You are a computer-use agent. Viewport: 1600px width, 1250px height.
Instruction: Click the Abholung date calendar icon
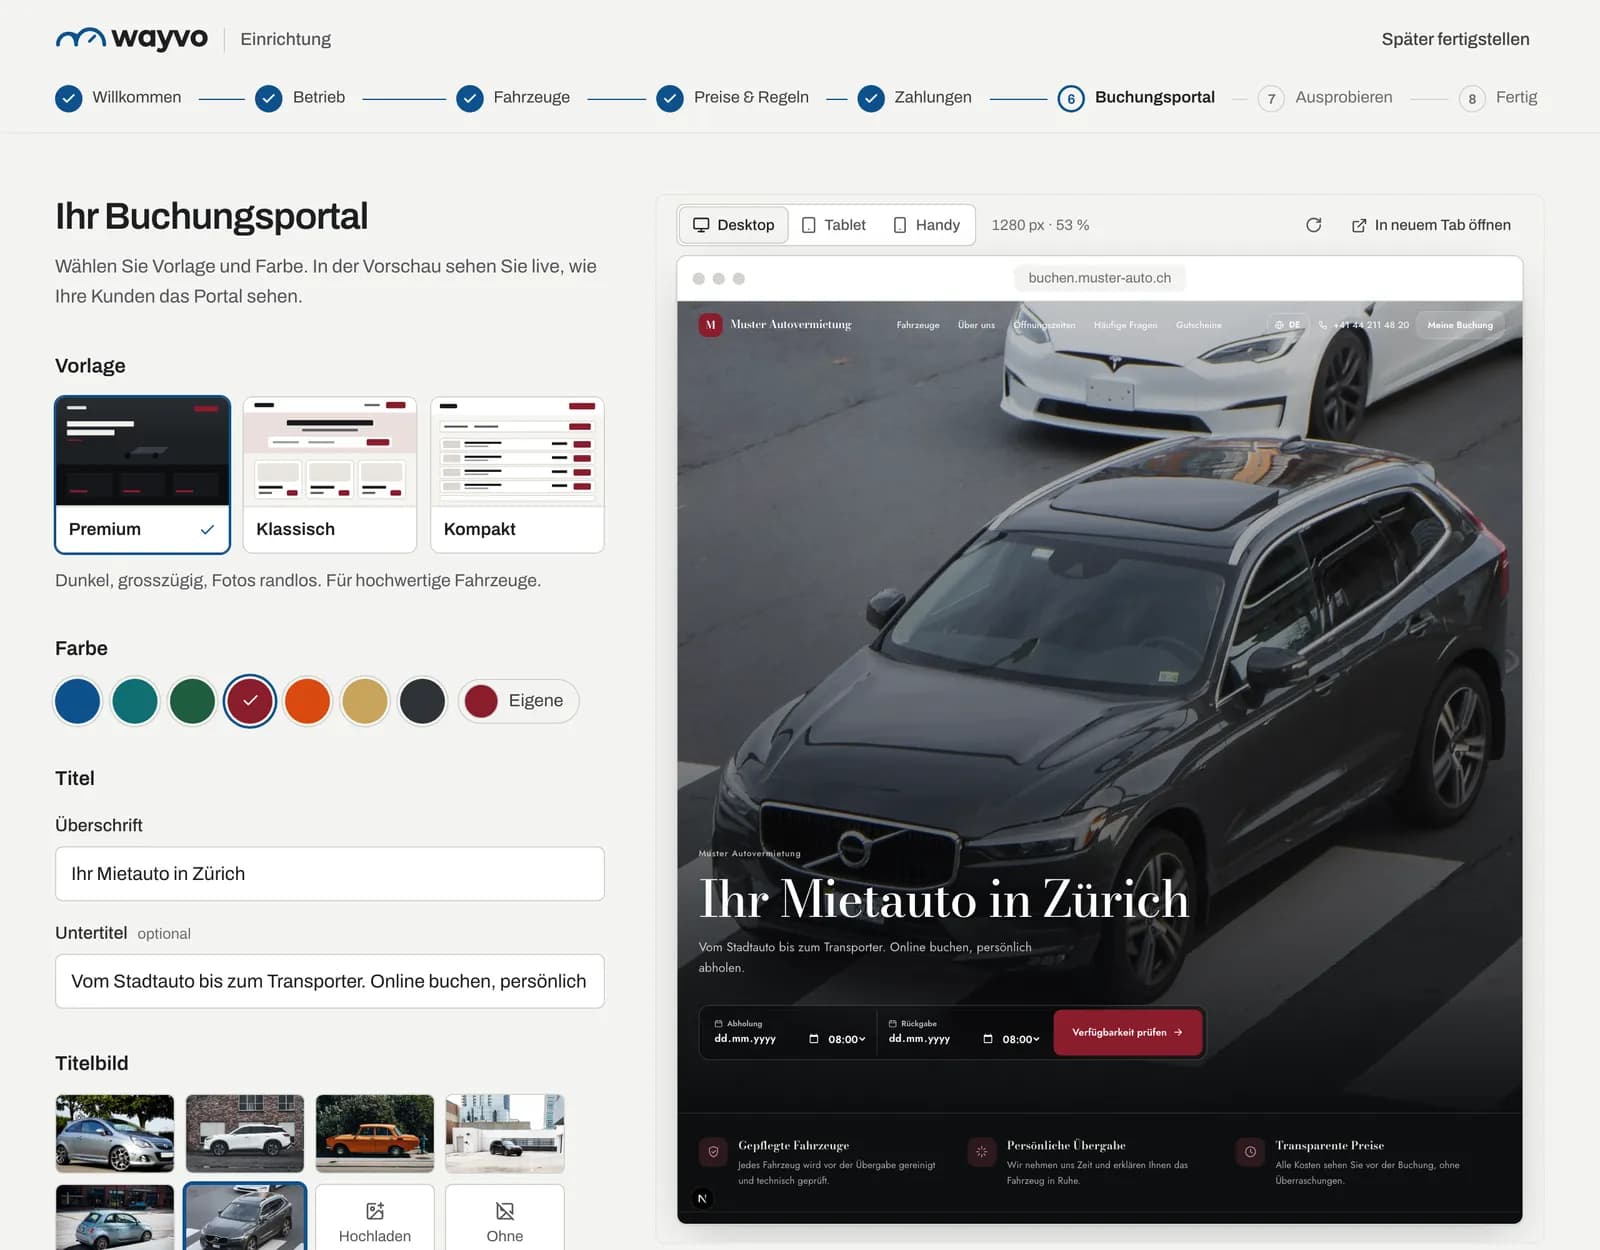coord(813,1039)
